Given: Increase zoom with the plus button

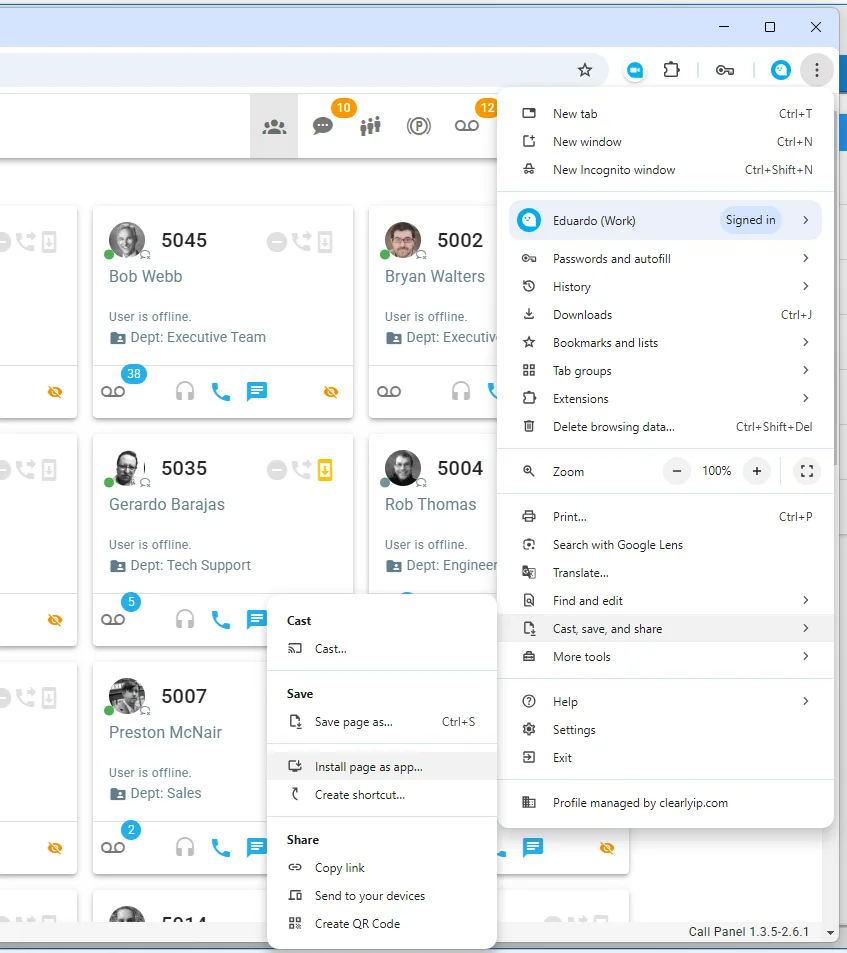Looking at the screenshot, I should point(756,471).
